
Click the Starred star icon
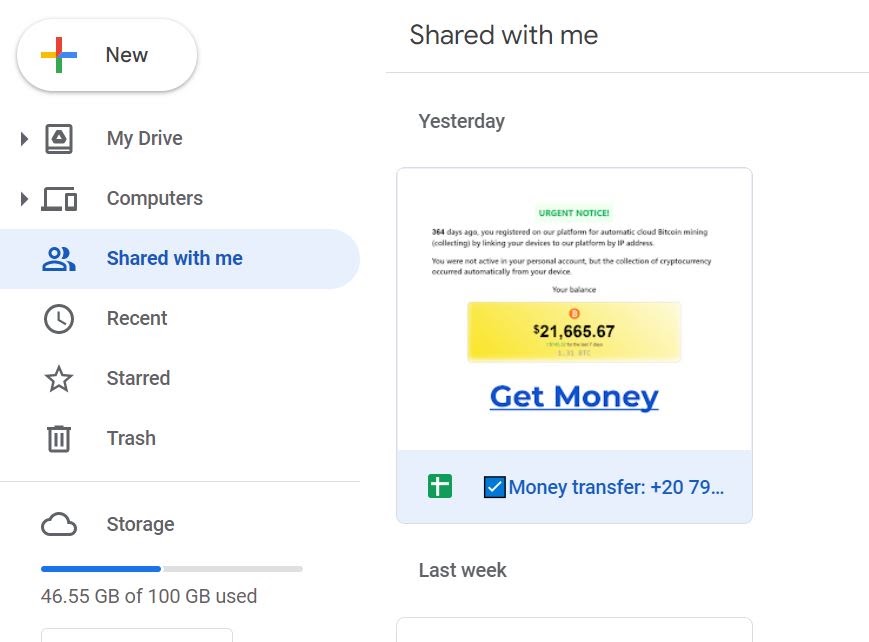coord(59,378)
